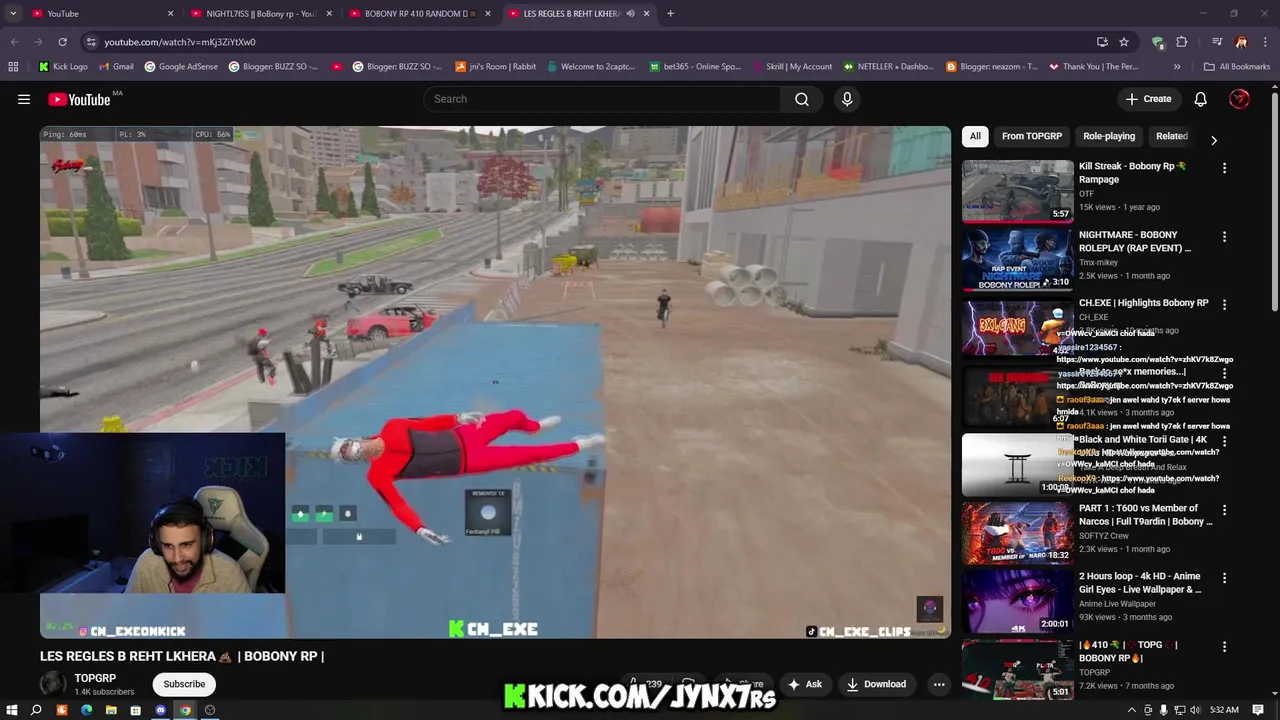Select the All filter chip
The width and height of the screenshot is (1280, 720).
coord(975,136)
